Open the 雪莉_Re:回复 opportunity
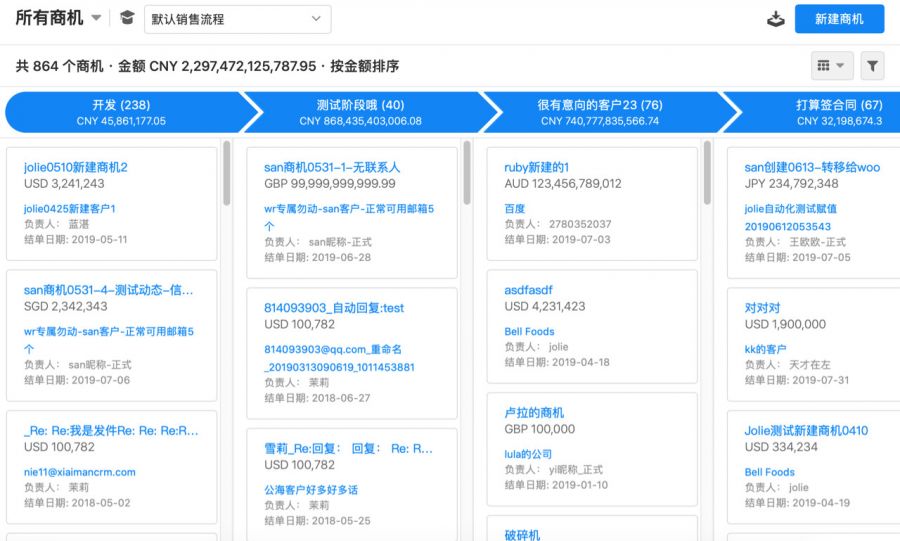The height and width of the screenshot is (541, 900). (348, 449)
